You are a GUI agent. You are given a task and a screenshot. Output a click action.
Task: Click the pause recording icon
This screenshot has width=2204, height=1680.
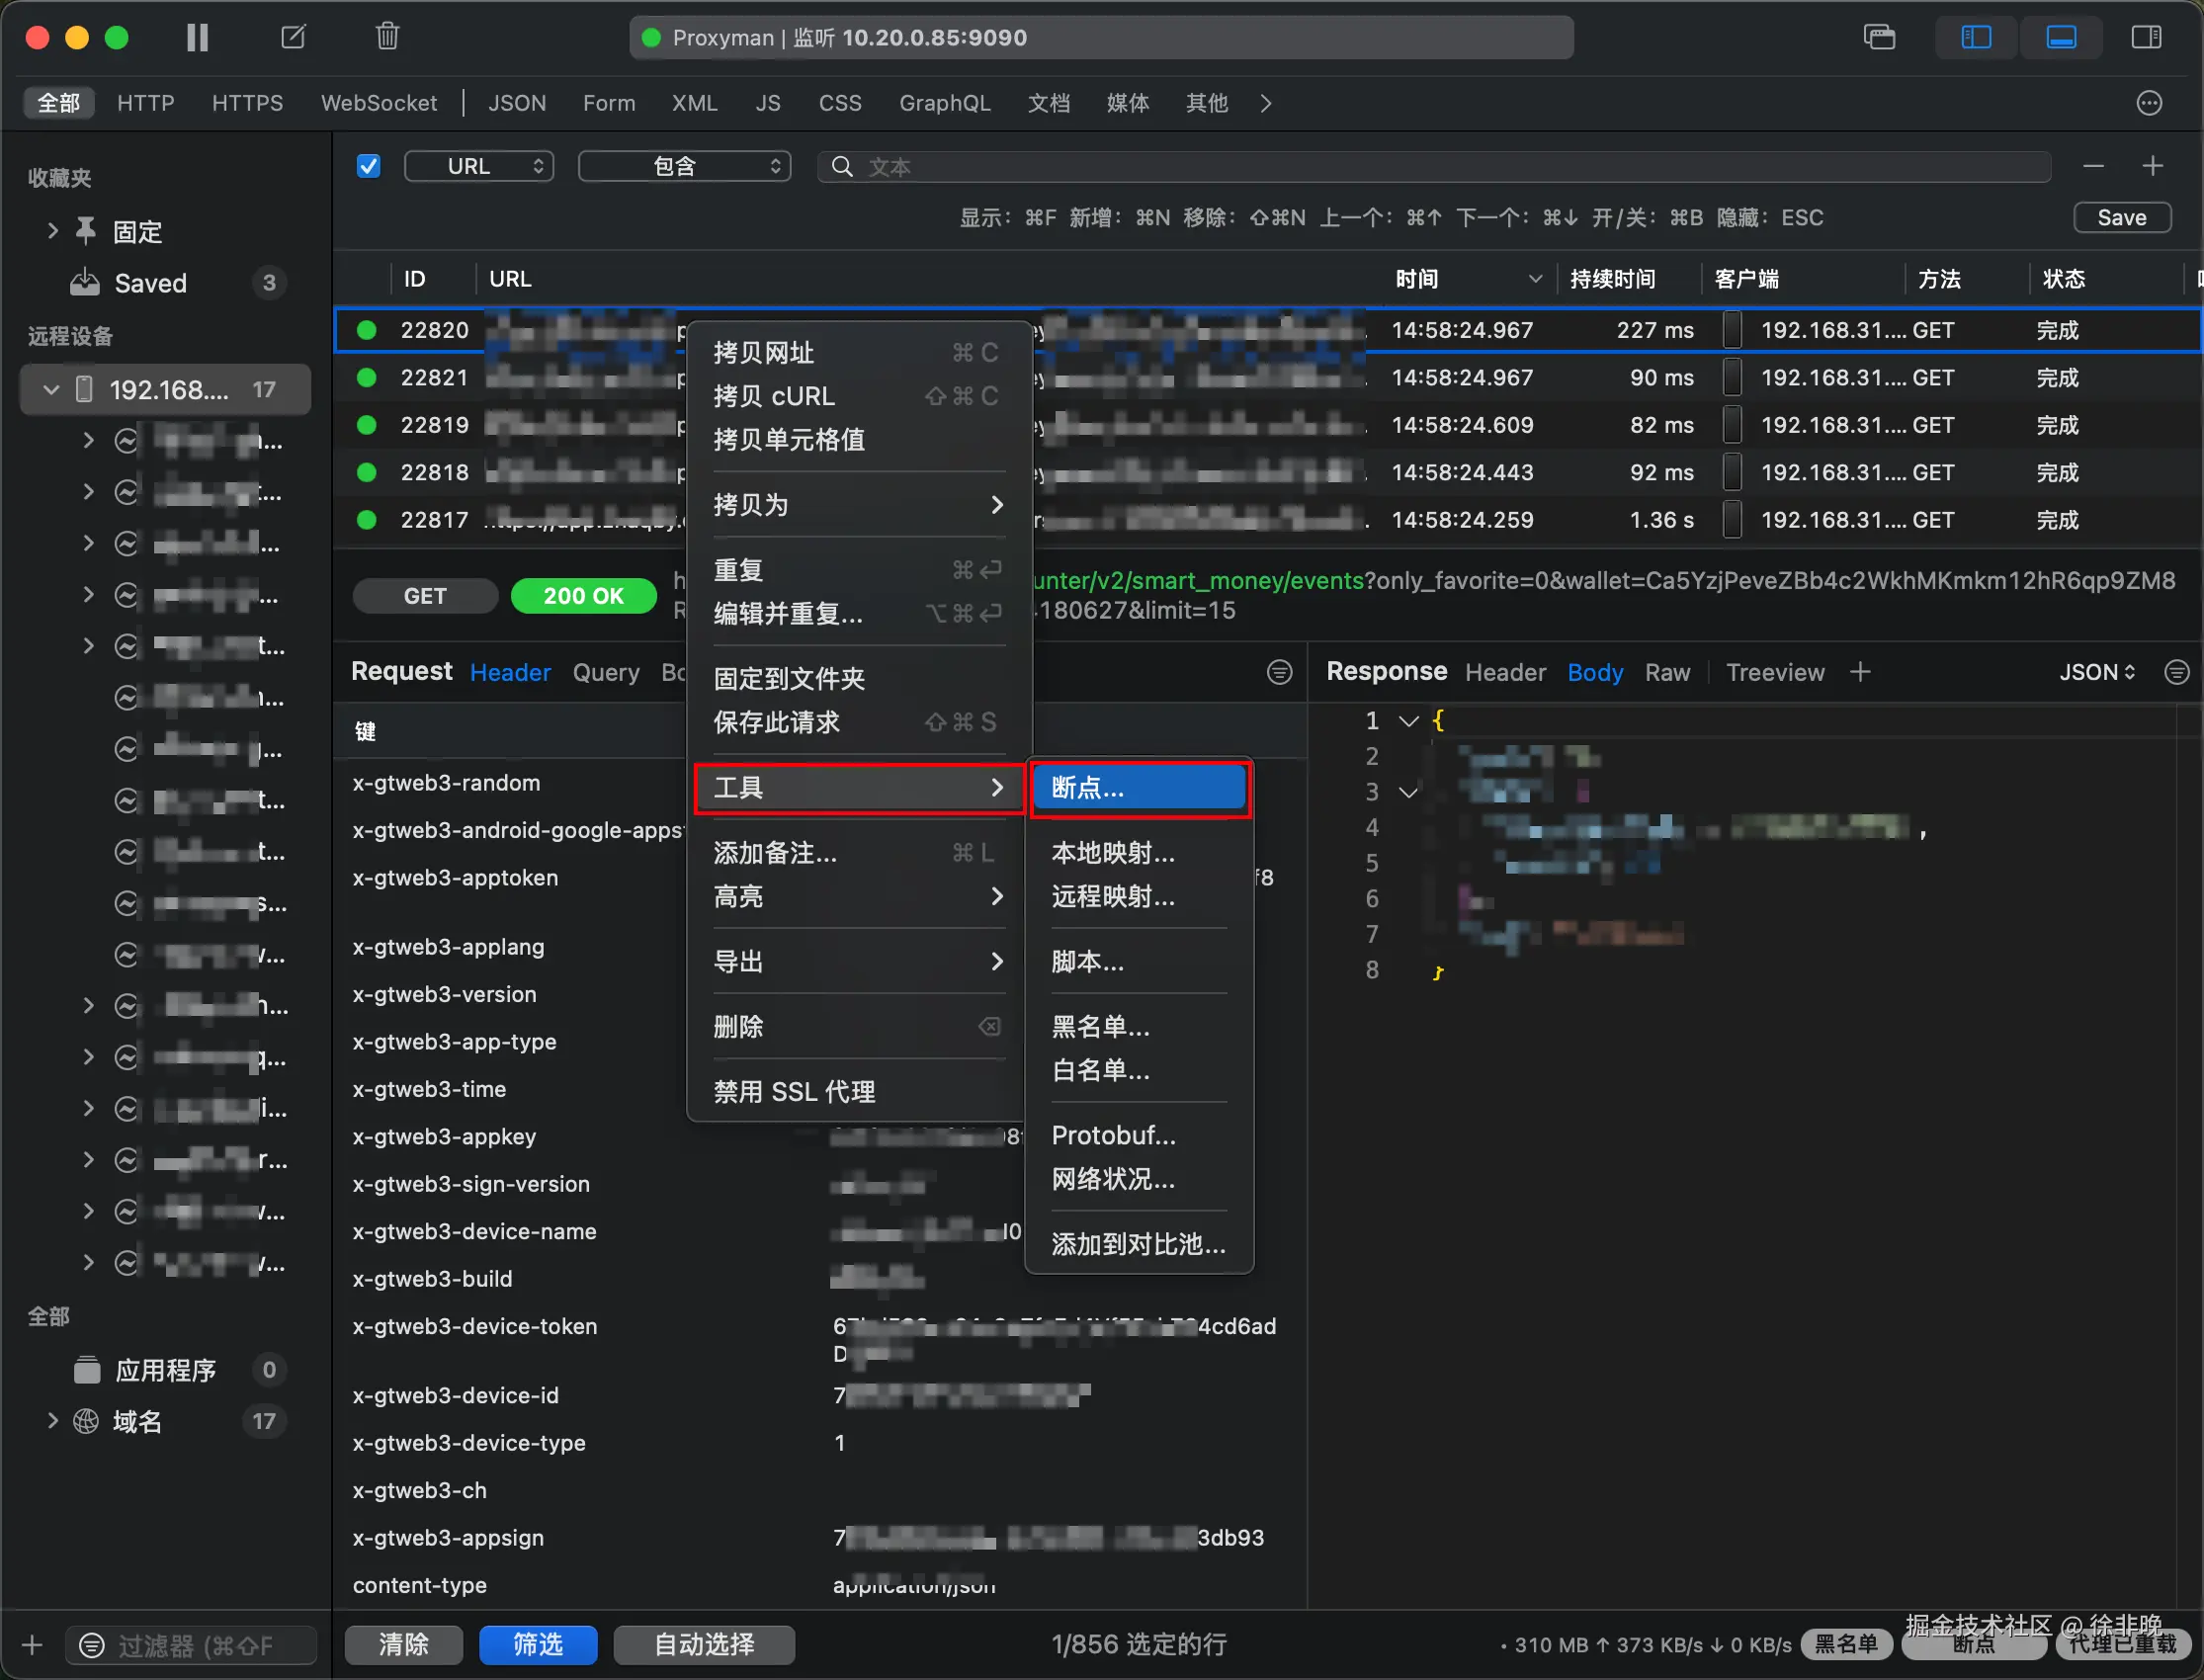click(x=197, y=37)
